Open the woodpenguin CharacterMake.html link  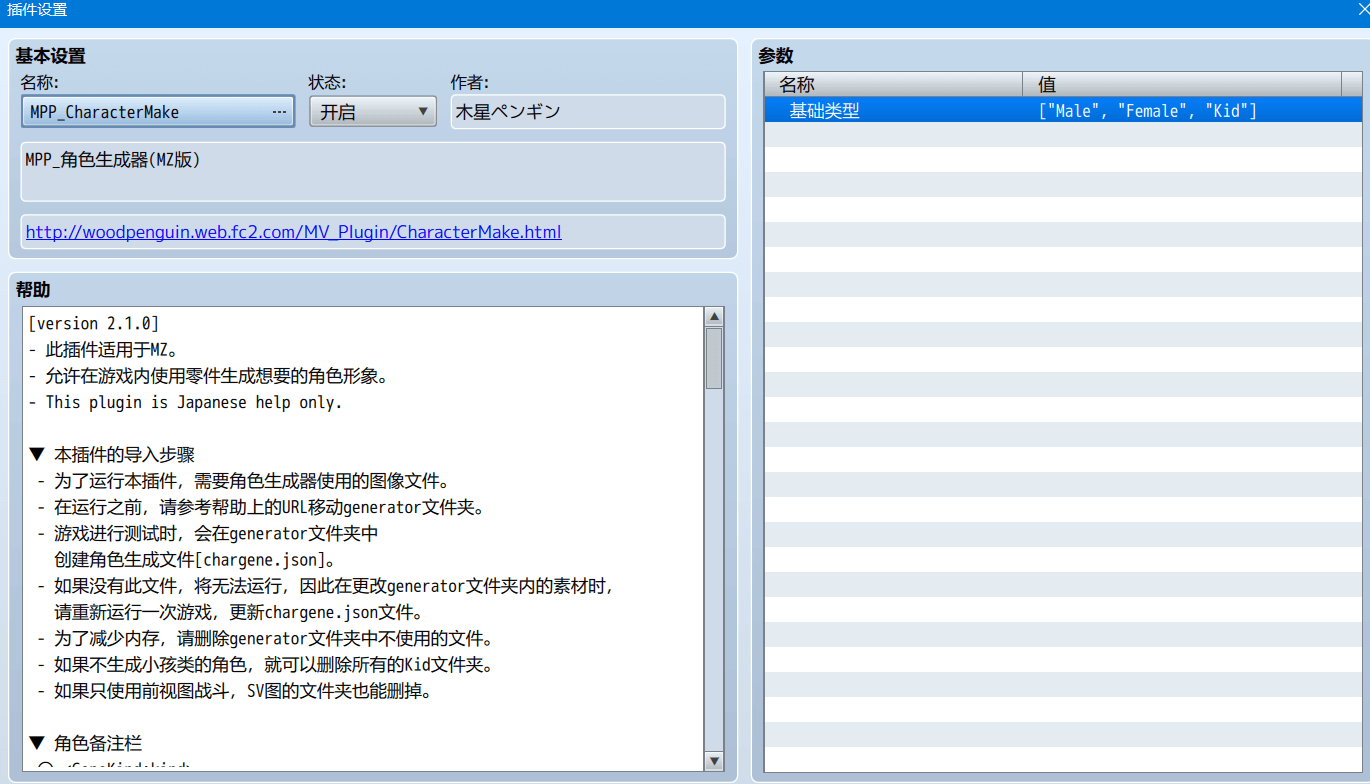293,232
